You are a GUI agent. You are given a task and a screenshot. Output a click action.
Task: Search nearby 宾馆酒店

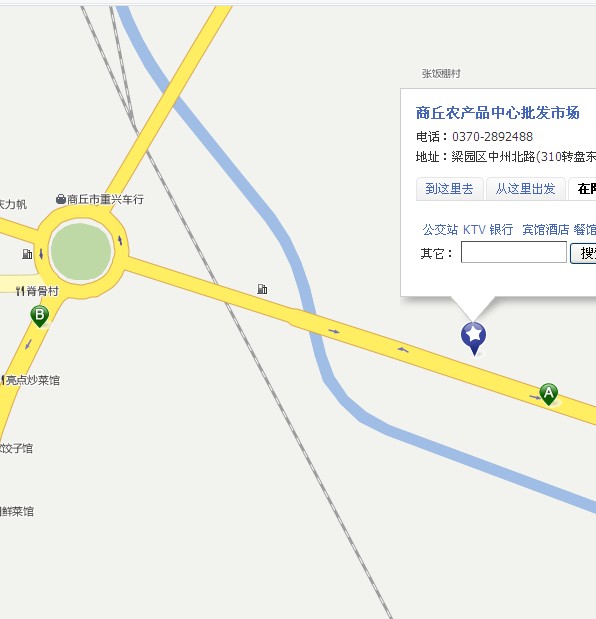pos(545,229)
